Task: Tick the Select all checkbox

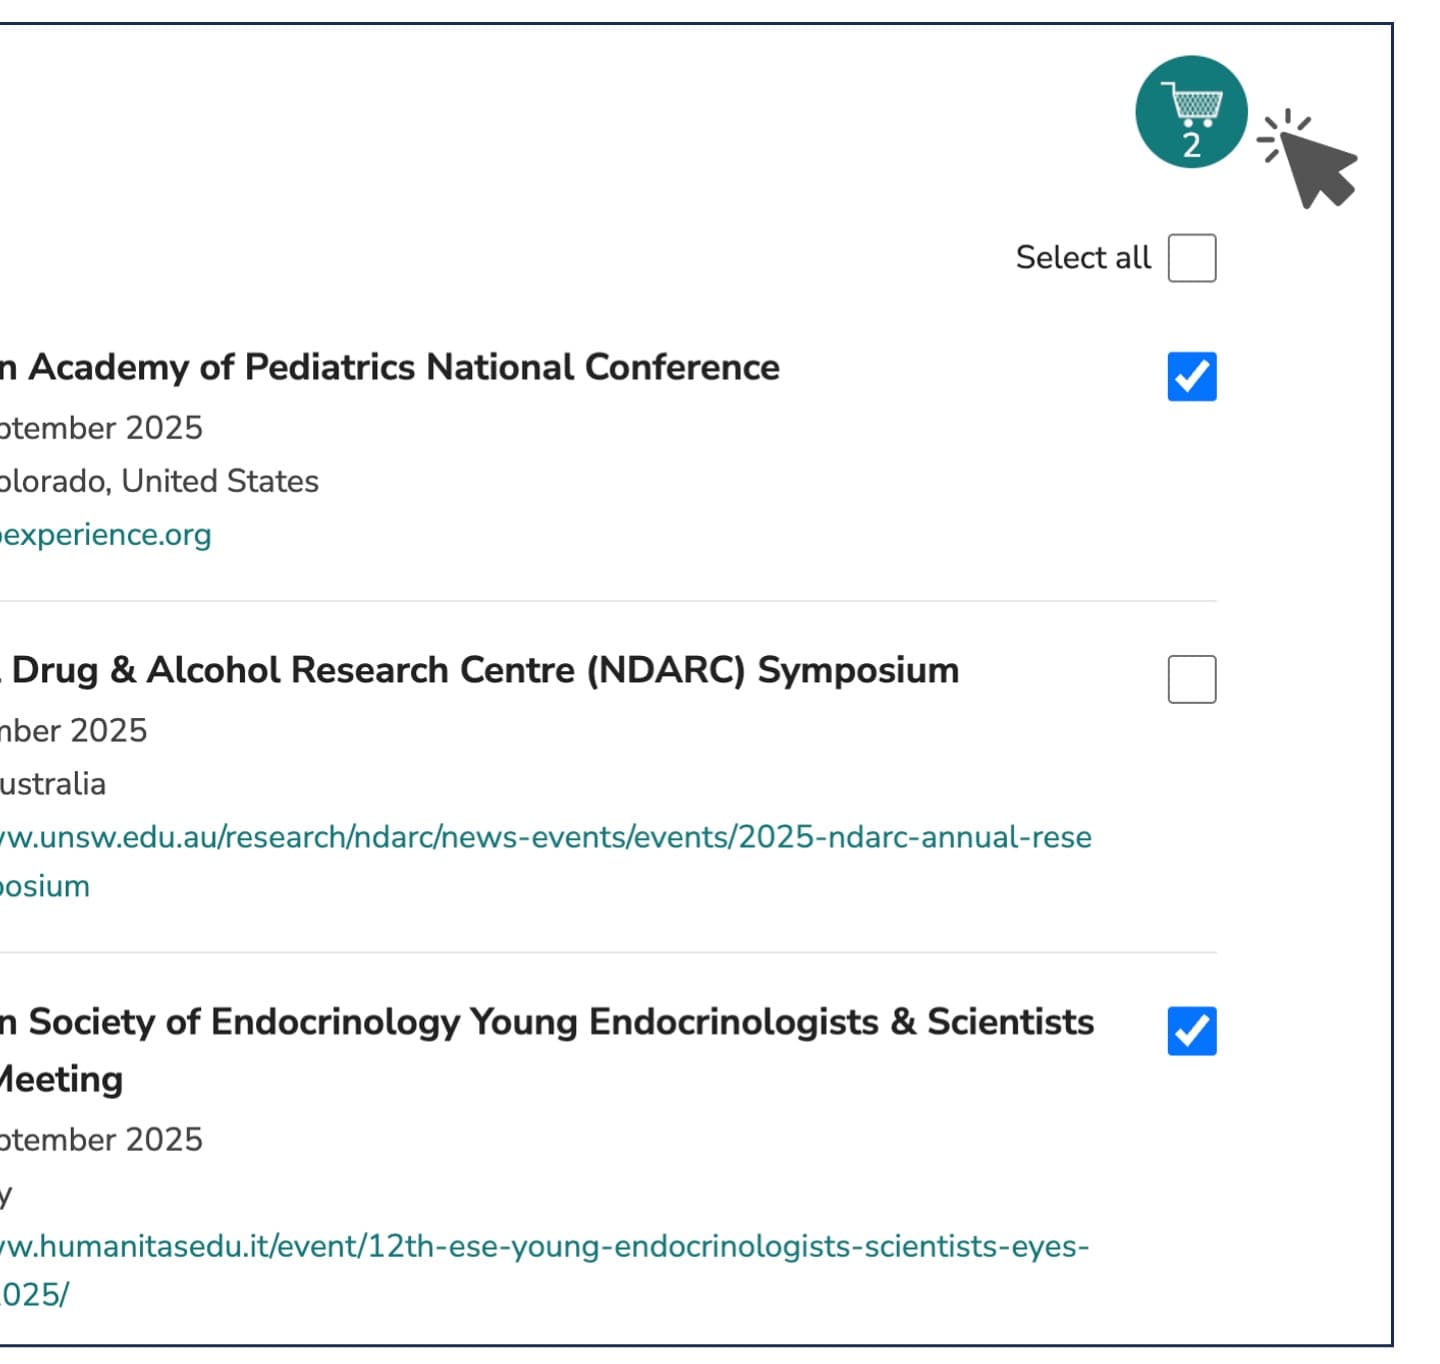Action: click(x=1192, y=258)
